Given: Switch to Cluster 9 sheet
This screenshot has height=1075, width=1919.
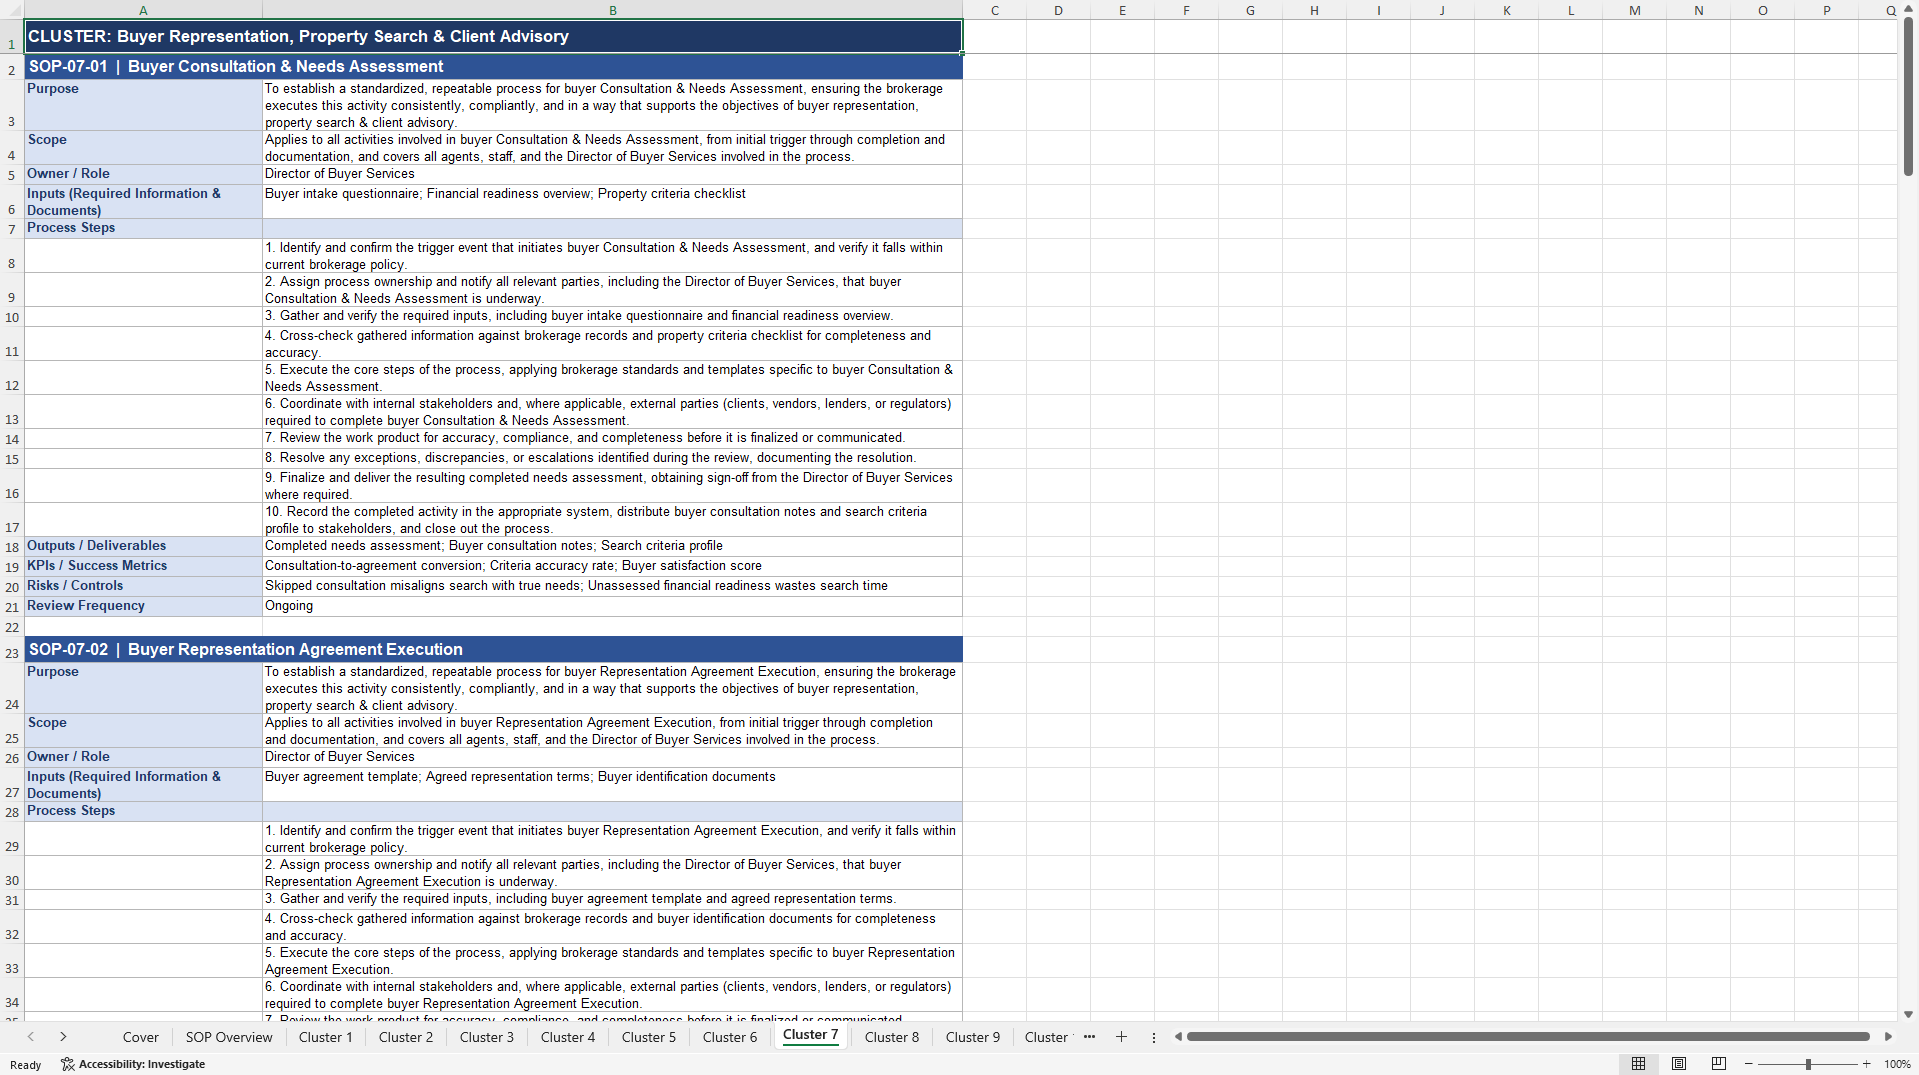Looking at the screenshot, I should click(x=973, y=1037).
